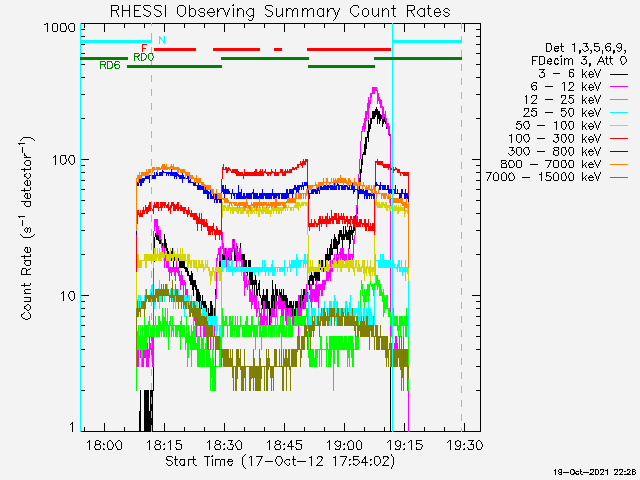Click the red line swatch for 100 - 300 keV

[x=619, y=139]
